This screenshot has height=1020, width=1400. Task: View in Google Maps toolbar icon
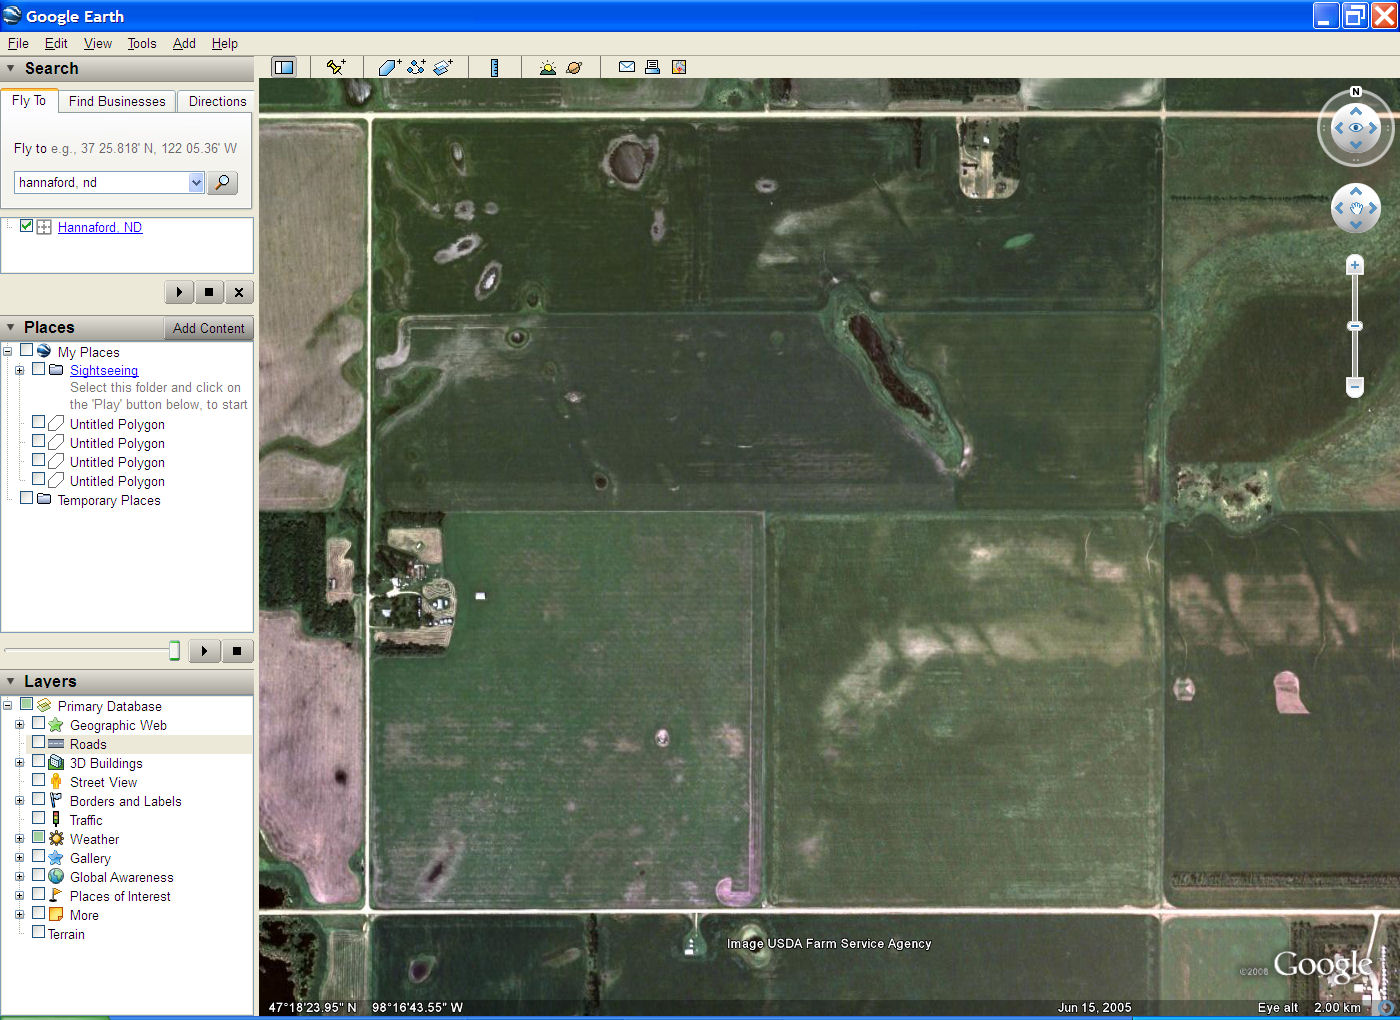(679, 67)
